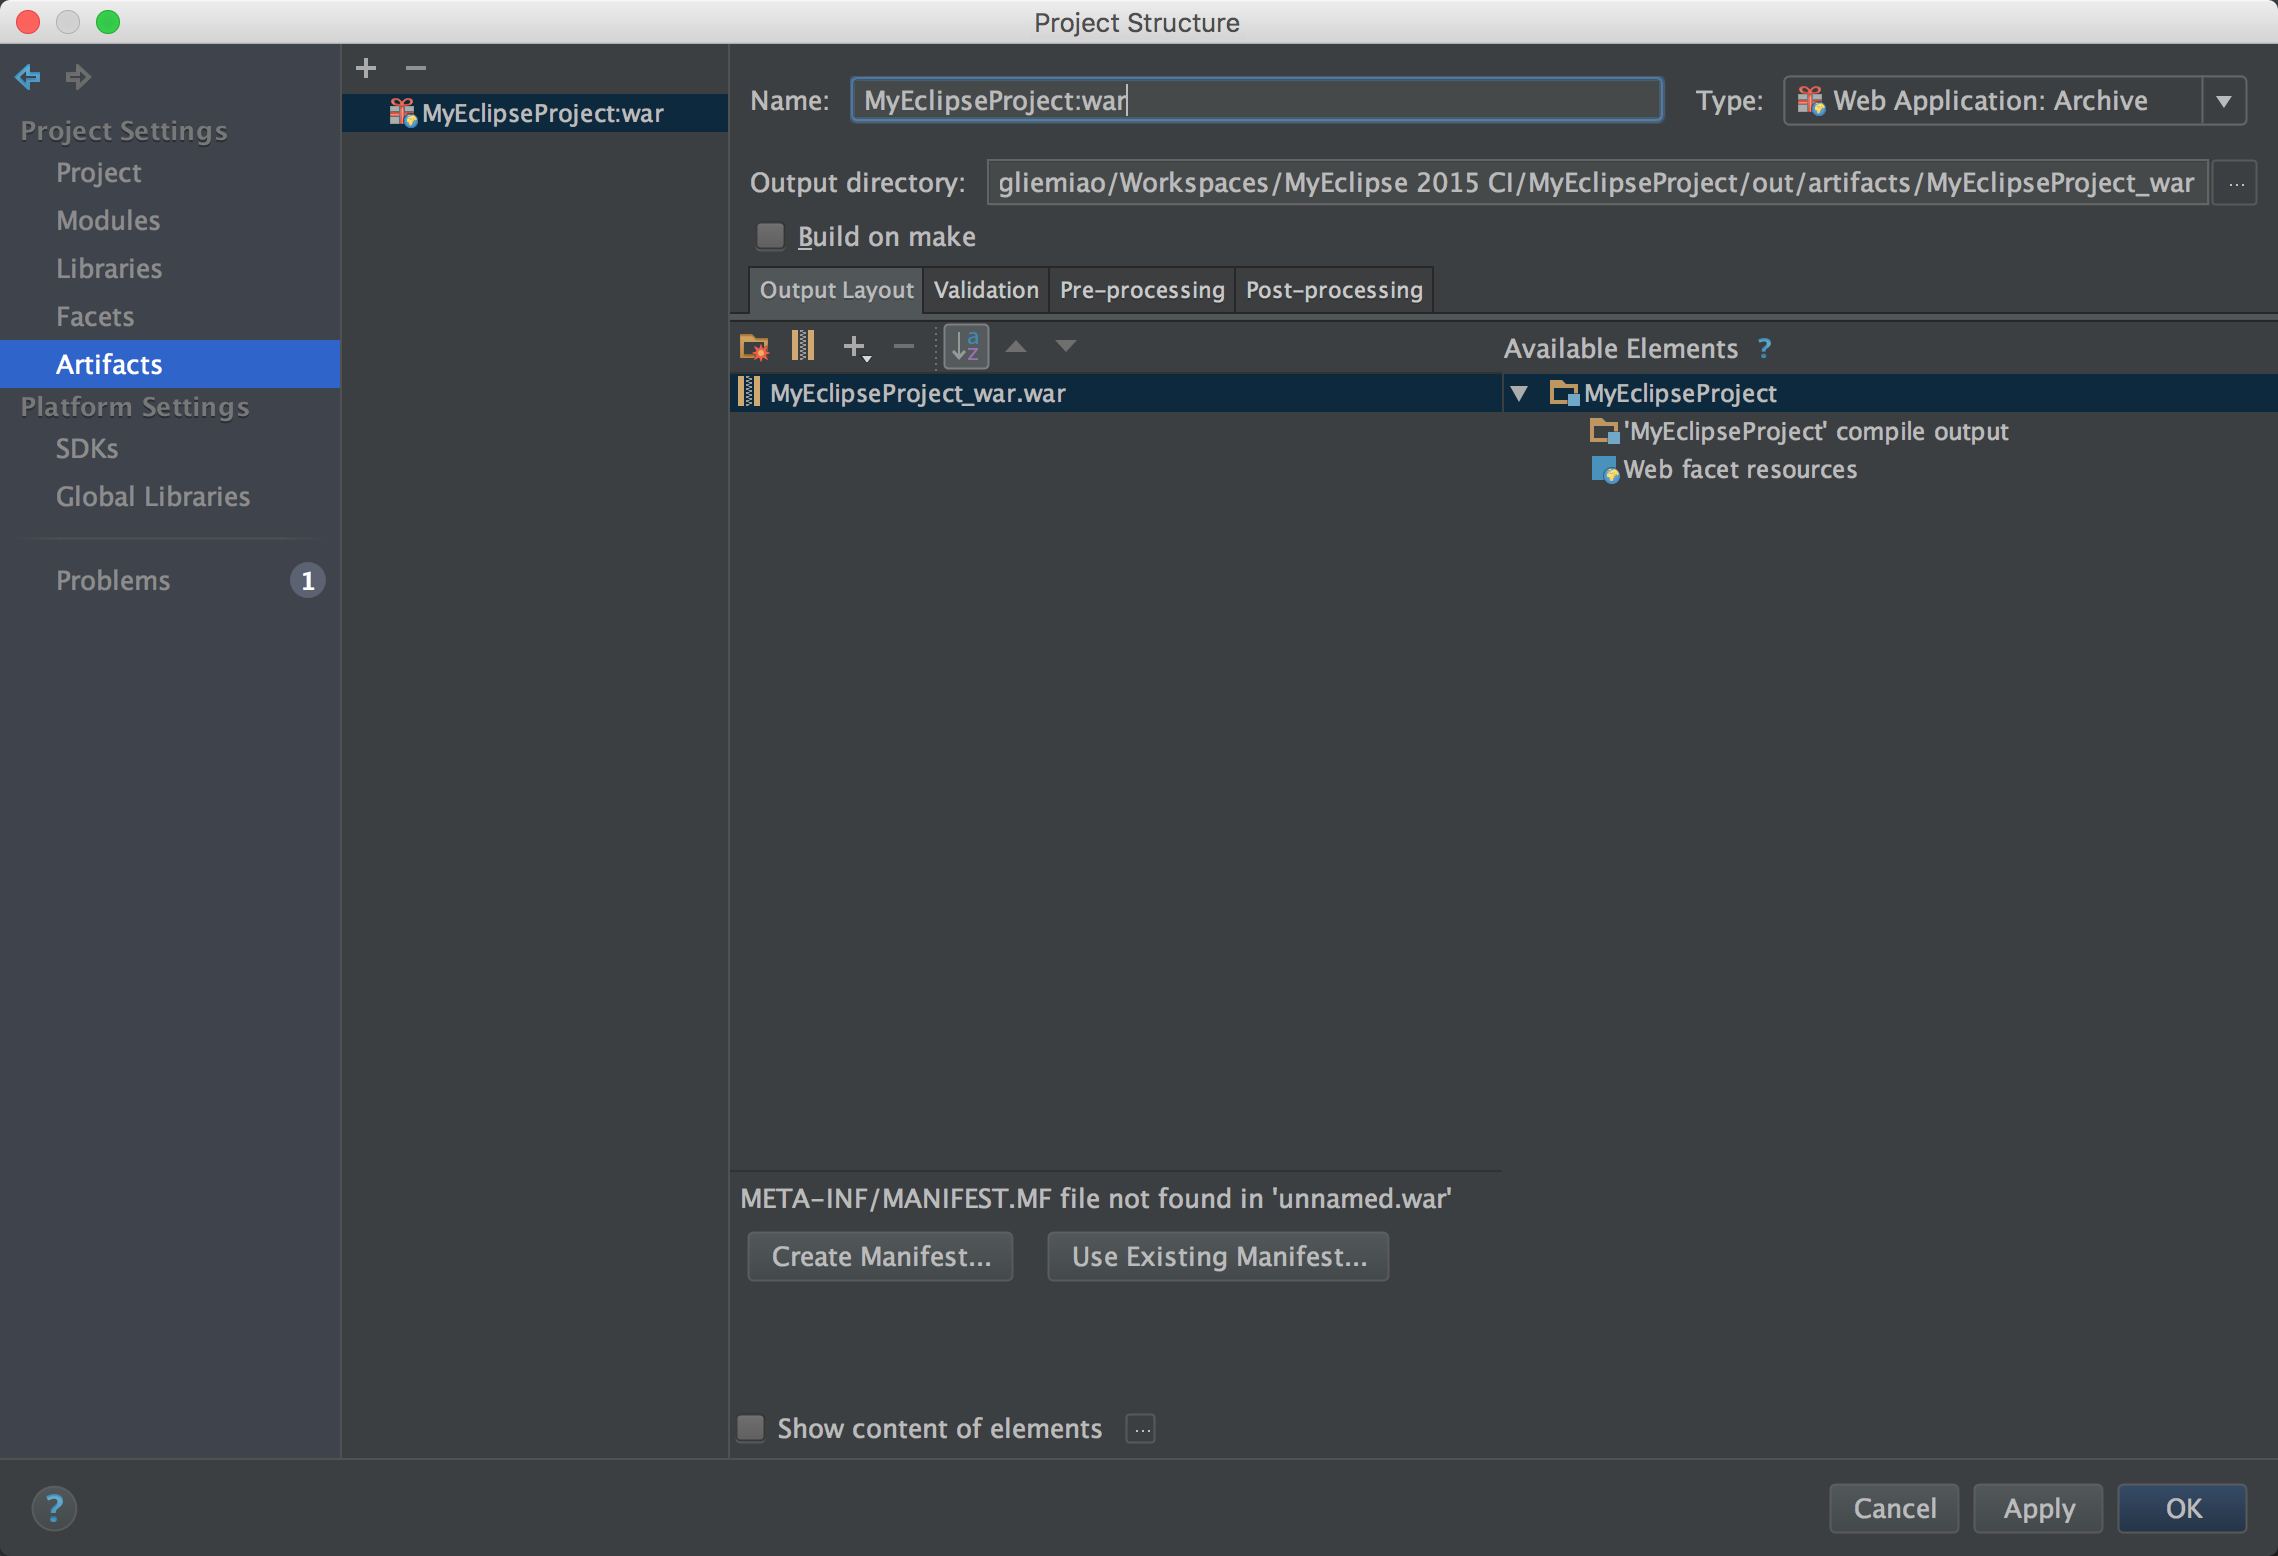Viewport: 2278px width, 1556px height.
Task: Open Available Elements help question mark
Action: [1764, 348]
